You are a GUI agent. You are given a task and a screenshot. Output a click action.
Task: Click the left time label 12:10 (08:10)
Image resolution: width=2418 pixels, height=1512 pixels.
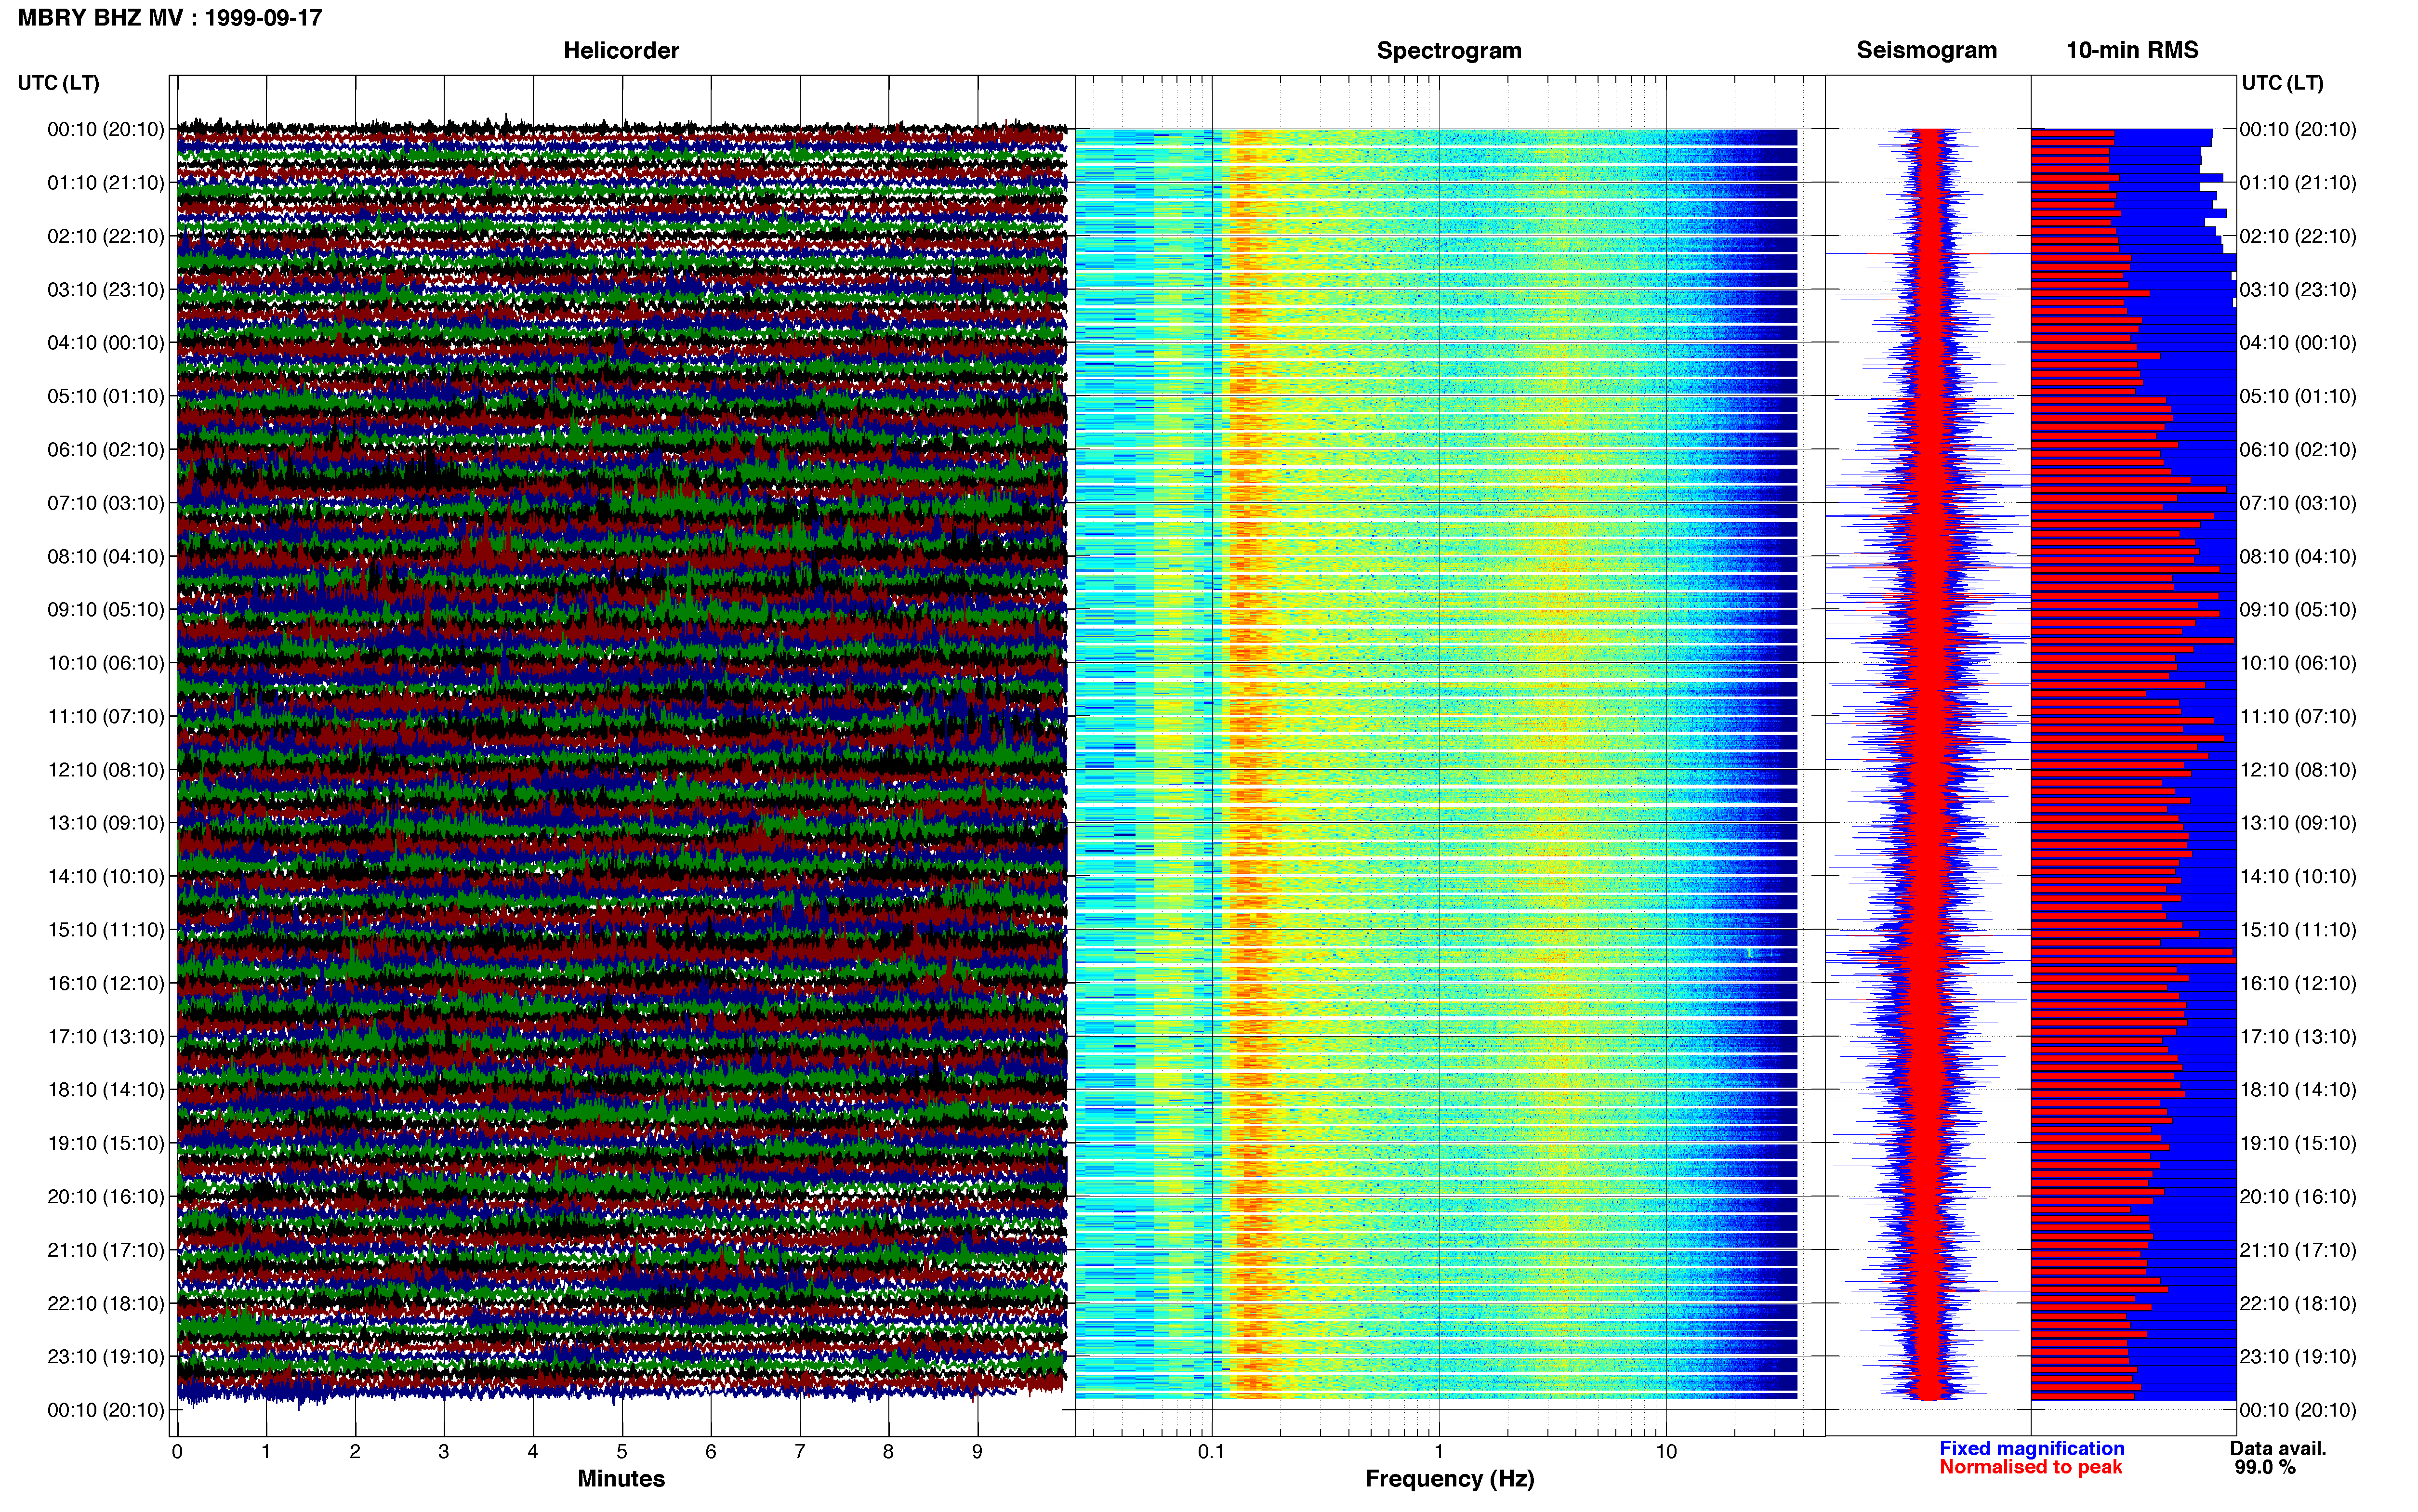coord(106,770)
